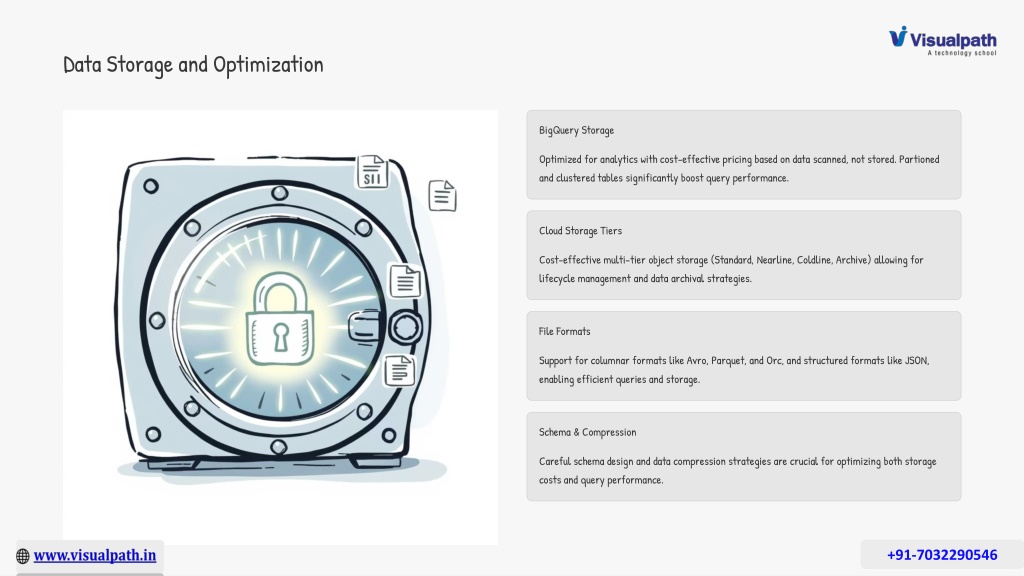
Task: Click the document icon above the vault handle
Action: pos(405,281)
